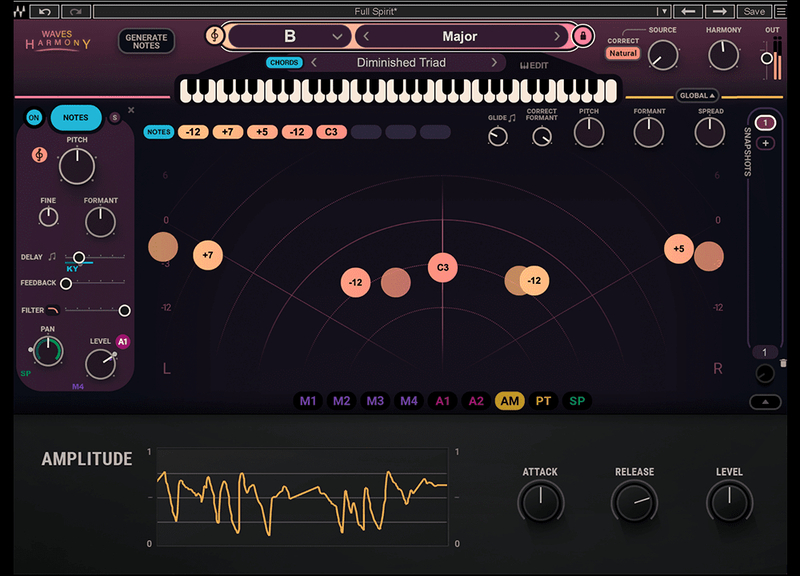Image resolution: width=800 pixels, height=576 pixels.
Task: Toggle the C3 voice chip
Action: click(x=331, y=132)
